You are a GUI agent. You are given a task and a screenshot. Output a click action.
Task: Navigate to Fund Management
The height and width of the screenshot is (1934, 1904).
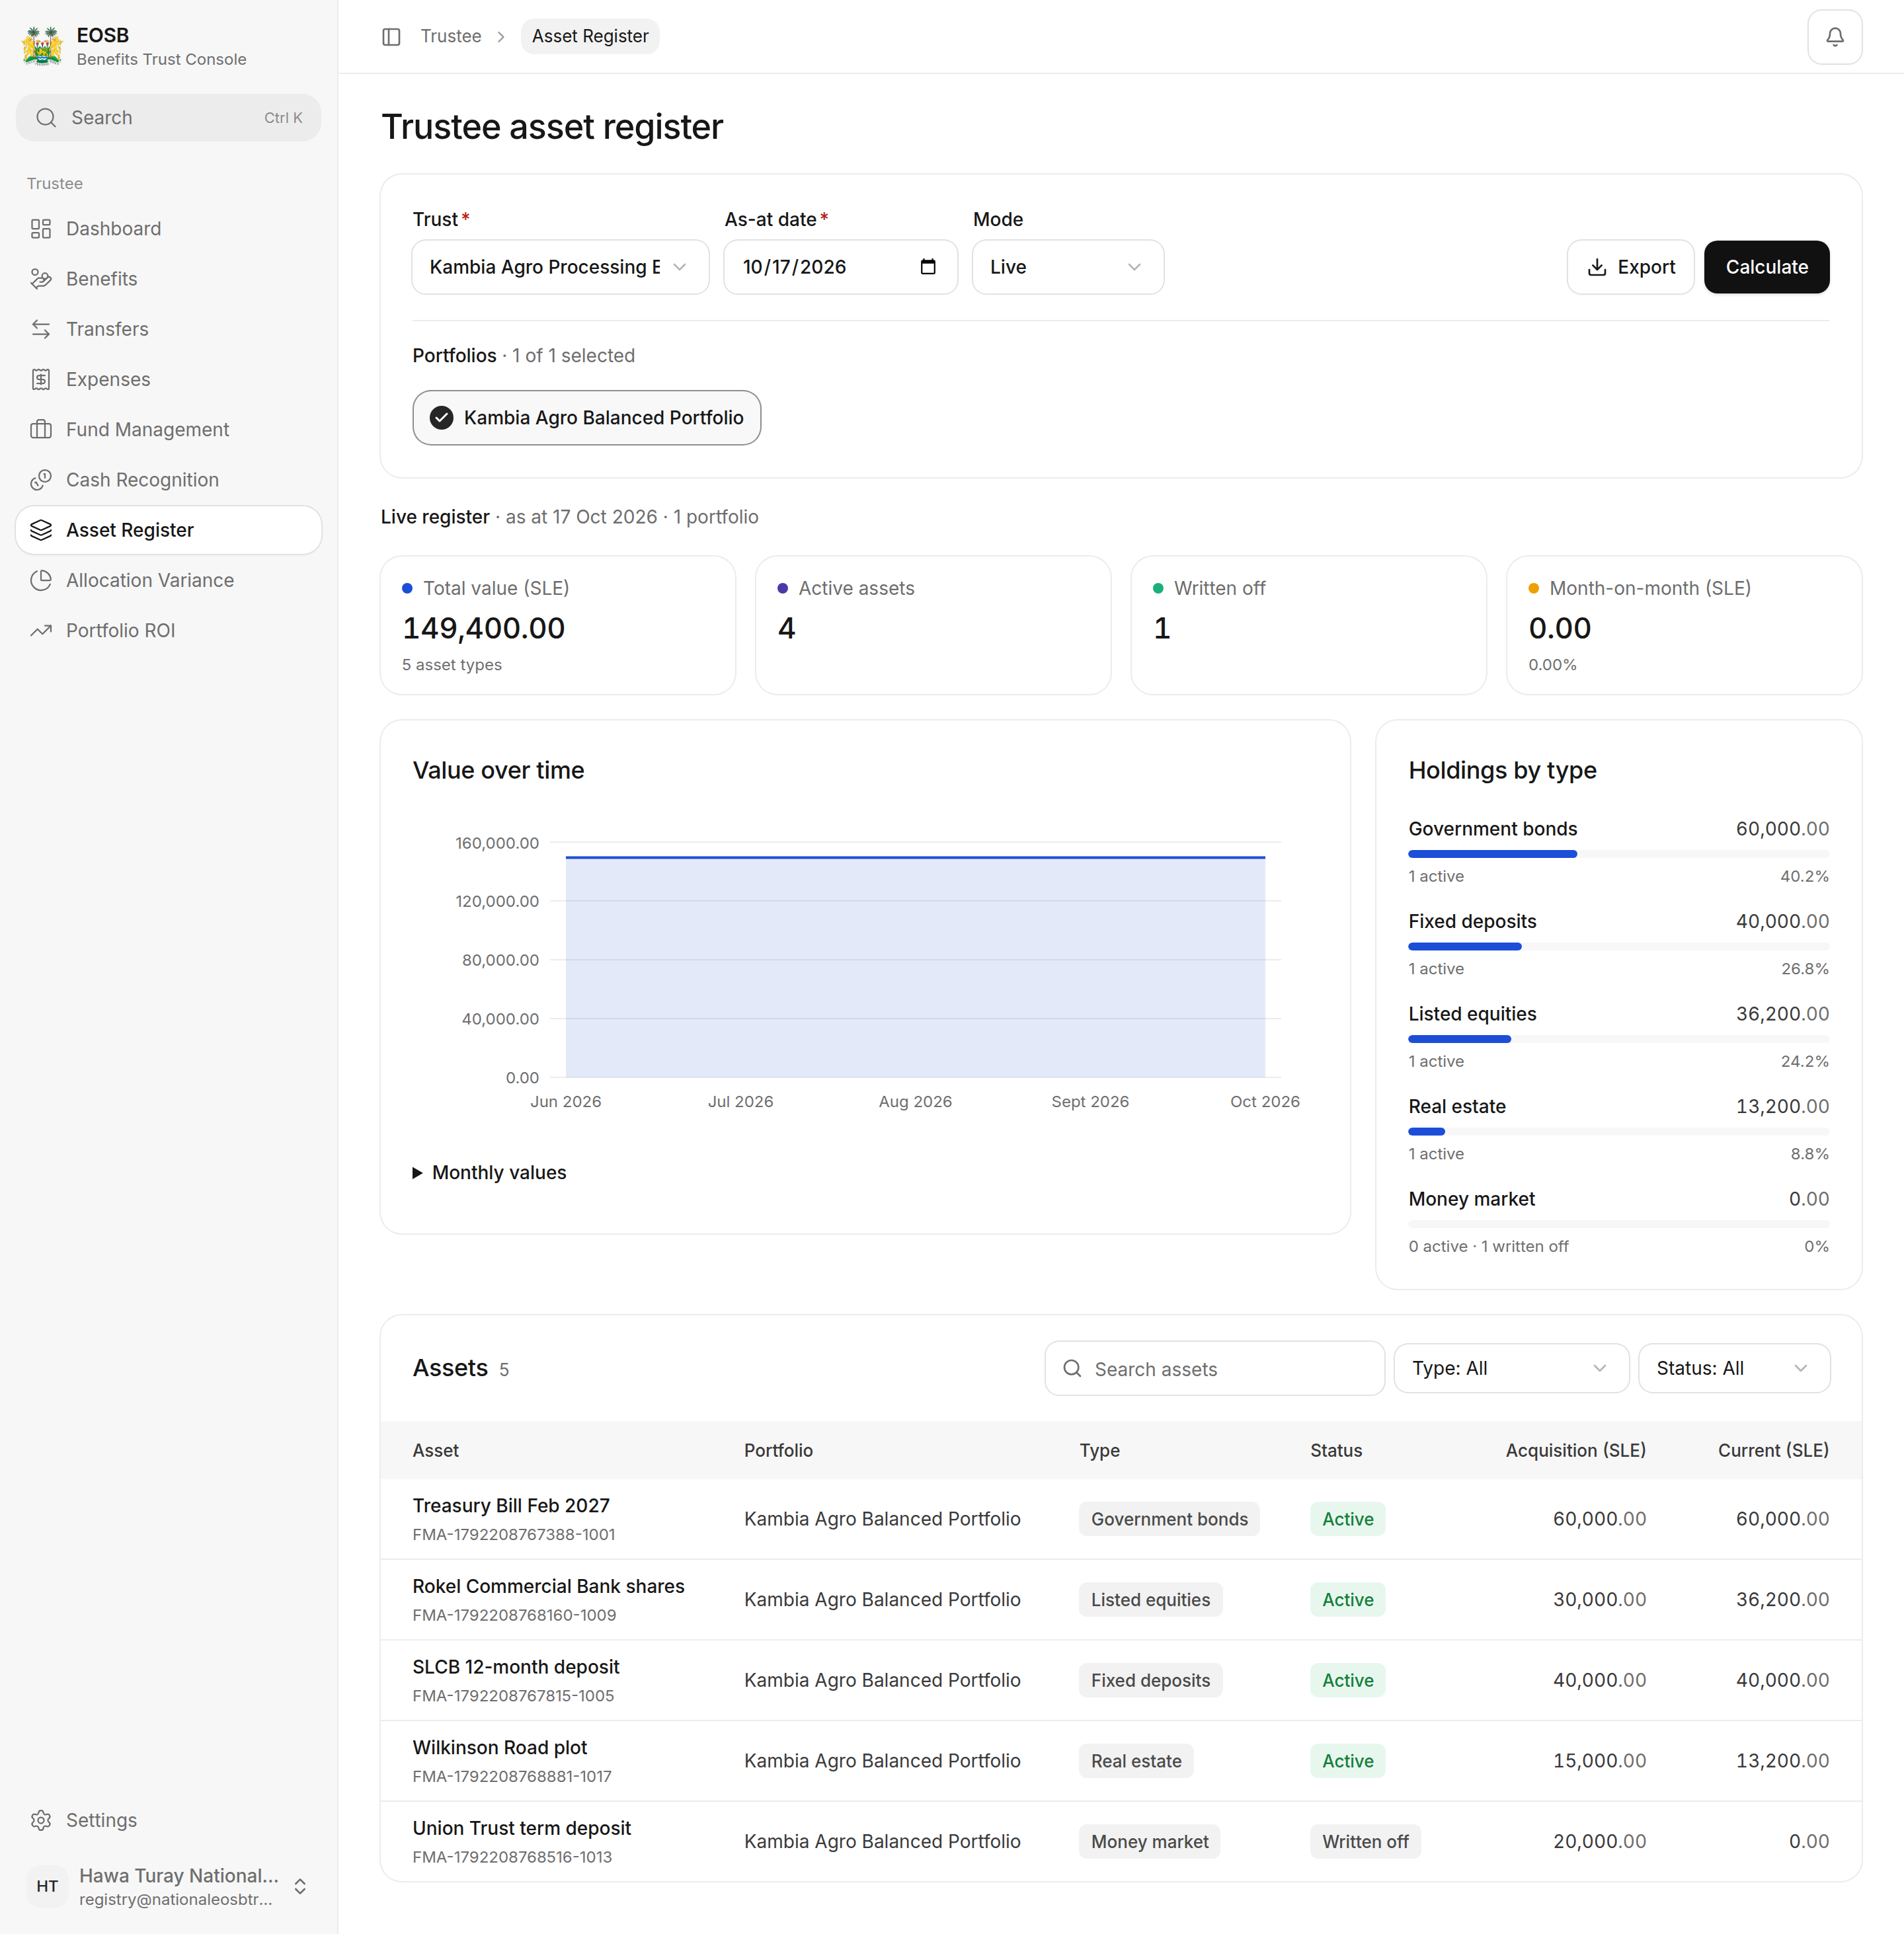pos(168,429)
